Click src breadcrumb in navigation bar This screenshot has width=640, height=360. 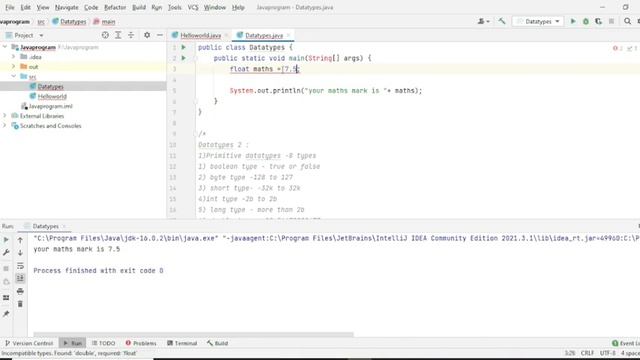(x=41, y=22)
